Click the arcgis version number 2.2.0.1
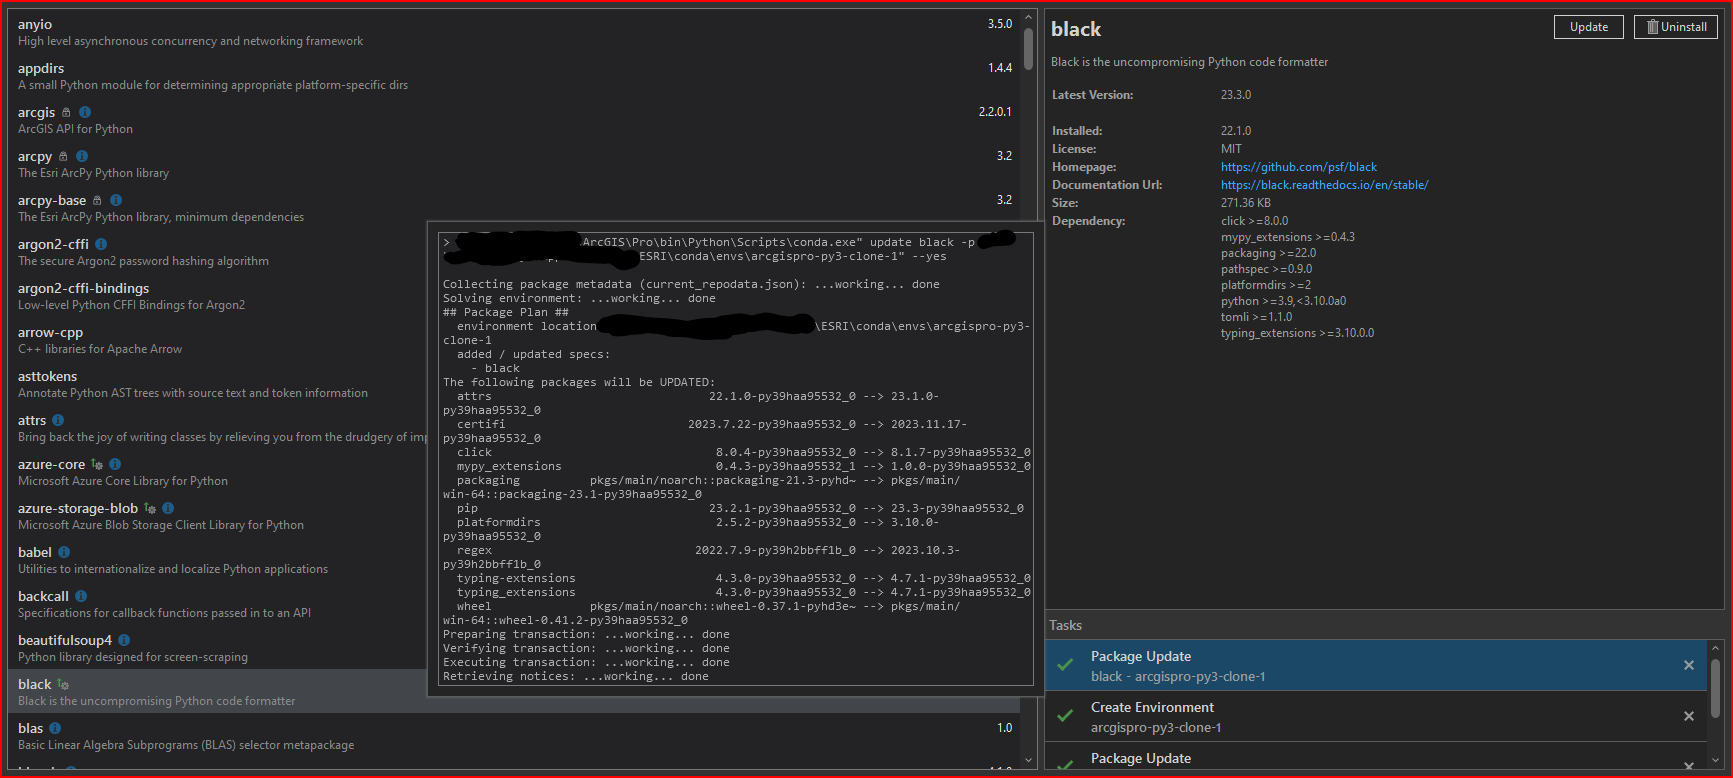This screenshot has width=1733, height=778. [995, 112]
